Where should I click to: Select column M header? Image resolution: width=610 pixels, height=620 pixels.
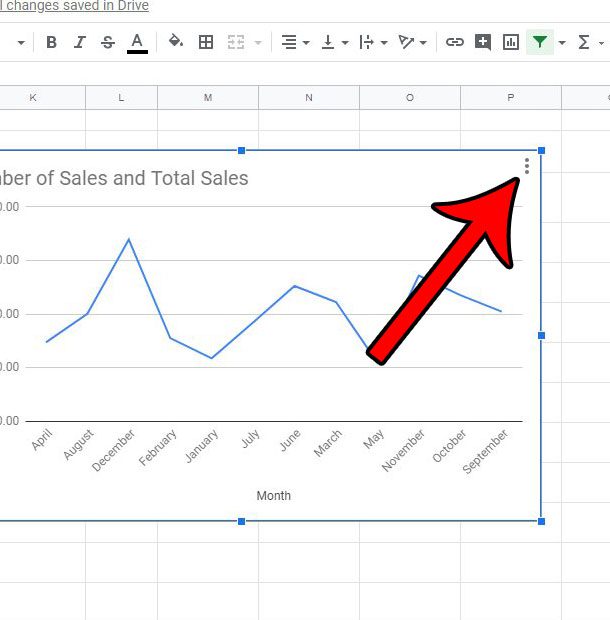208,97
